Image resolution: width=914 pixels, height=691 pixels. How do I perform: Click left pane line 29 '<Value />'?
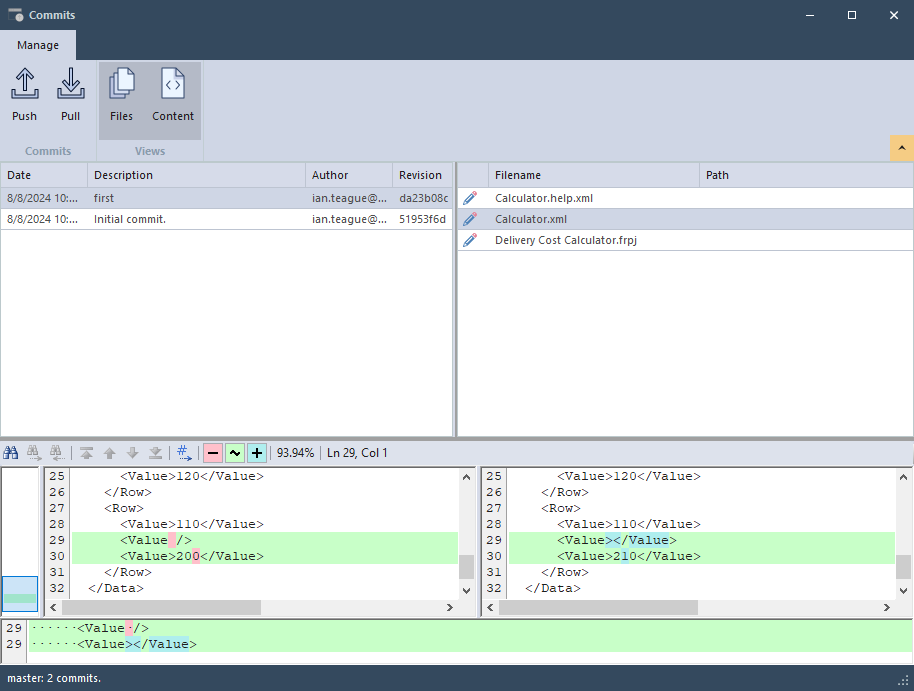click(156, 540)
